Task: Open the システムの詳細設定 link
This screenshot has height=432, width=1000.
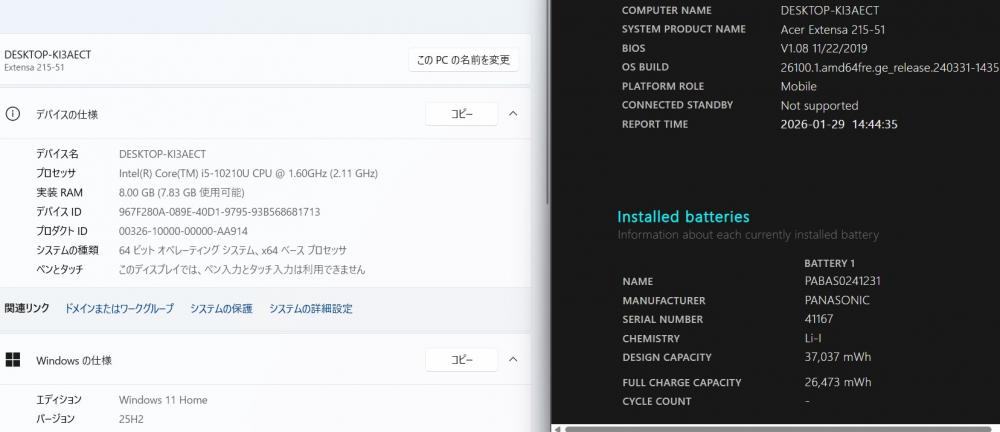Action: [311, 309]
